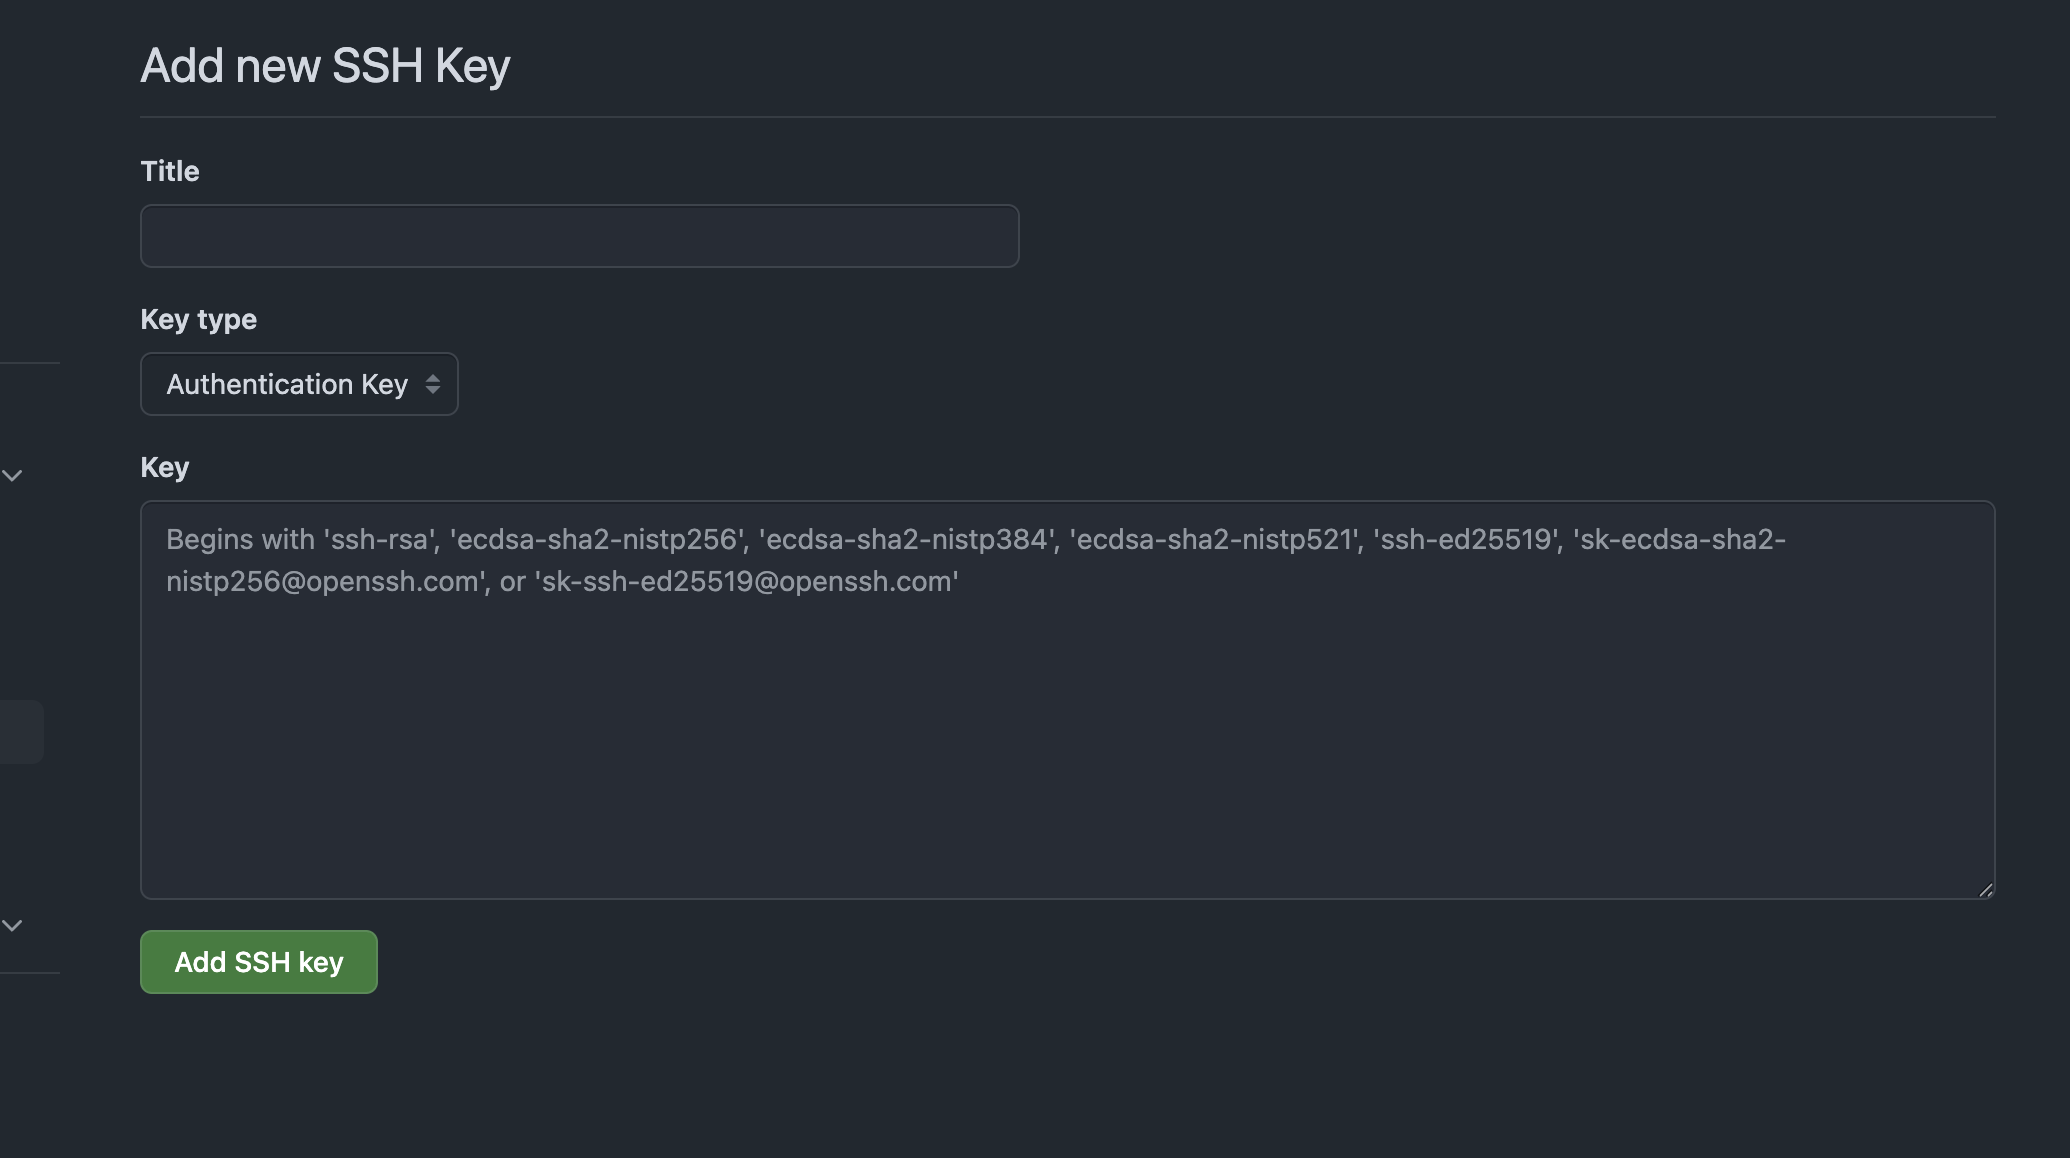Expand the lower sidebar chevron
The height and width of the screenshot is (1158, 2070).
point(12,926)
